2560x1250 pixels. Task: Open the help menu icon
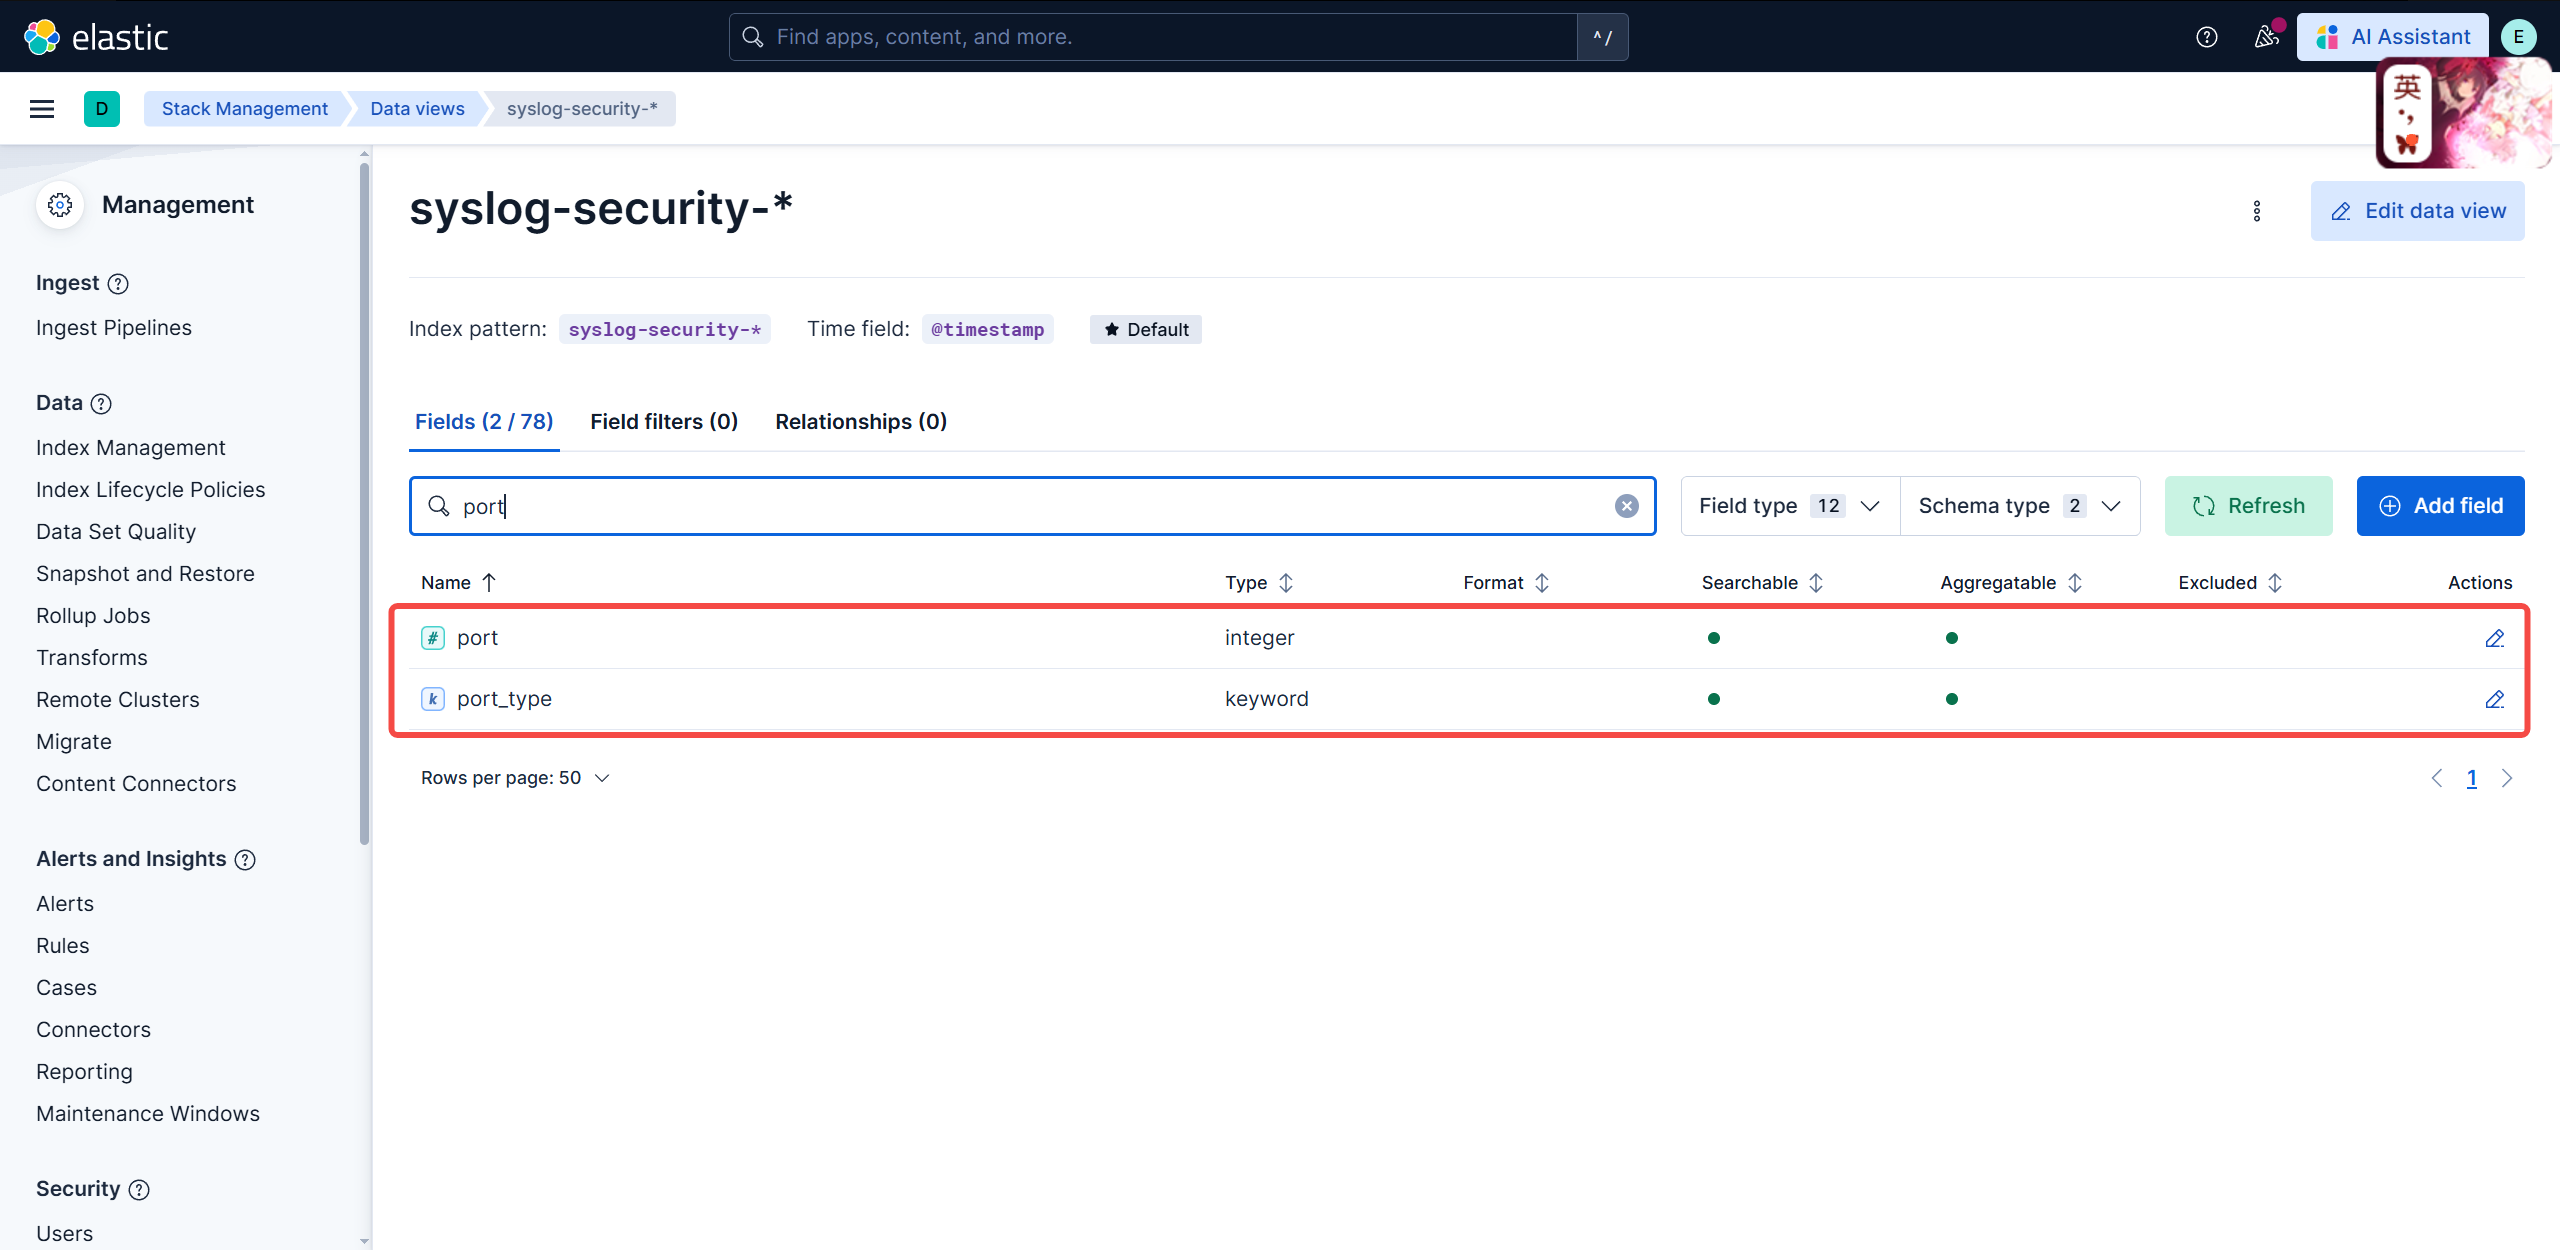click(2206, 37)
